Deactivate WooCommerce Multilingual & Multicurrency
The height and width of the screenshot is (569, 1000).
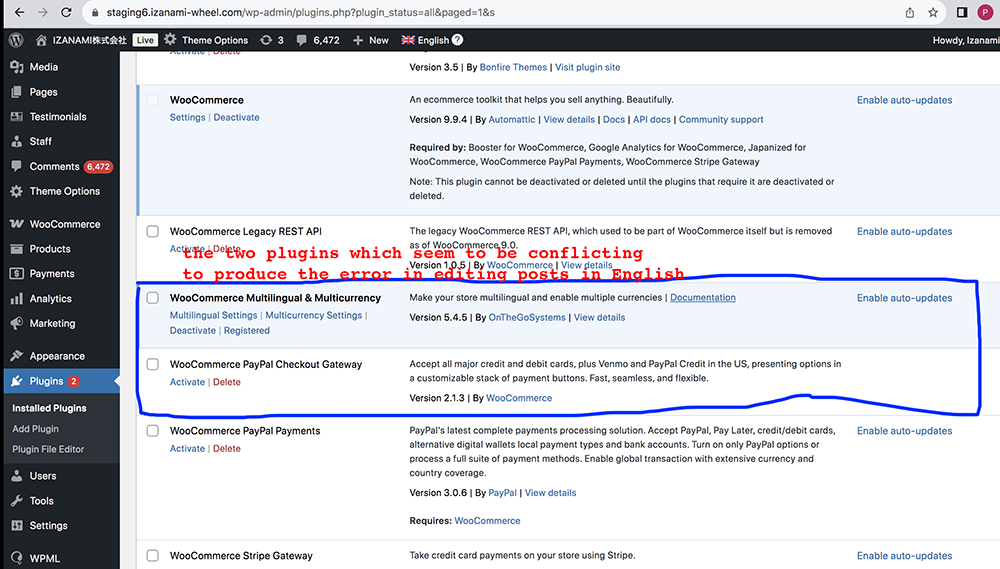coord(193,330)
